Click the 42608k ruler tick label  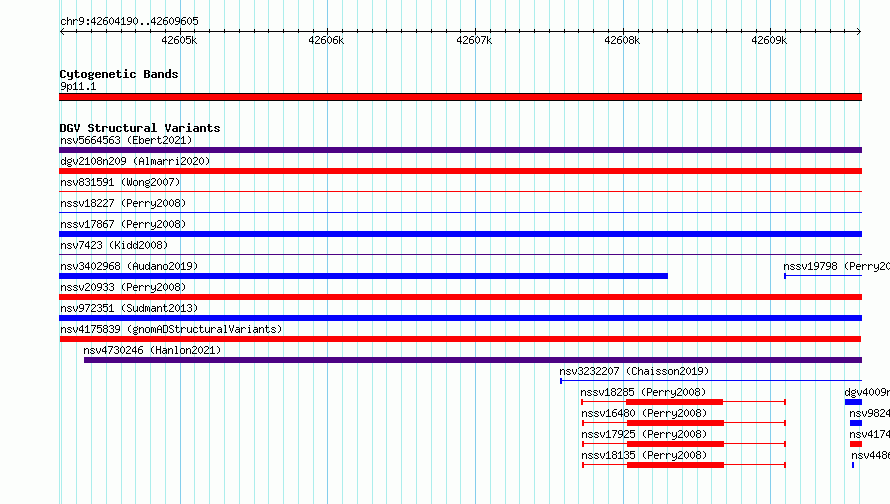pyautogui.click(x=622, y=40)
